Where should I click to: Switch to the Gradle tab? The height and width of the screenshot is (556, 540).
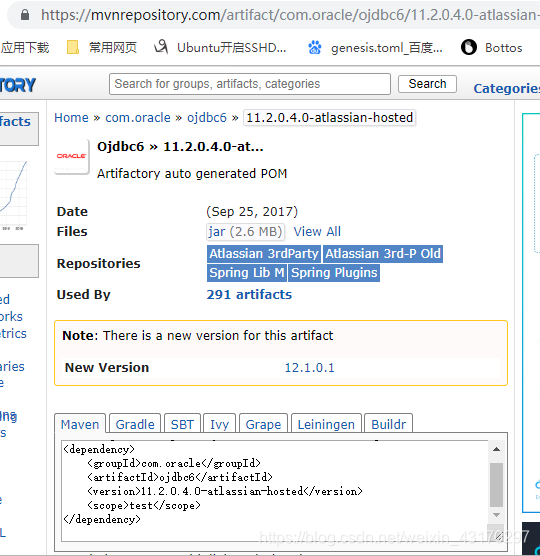135,424
